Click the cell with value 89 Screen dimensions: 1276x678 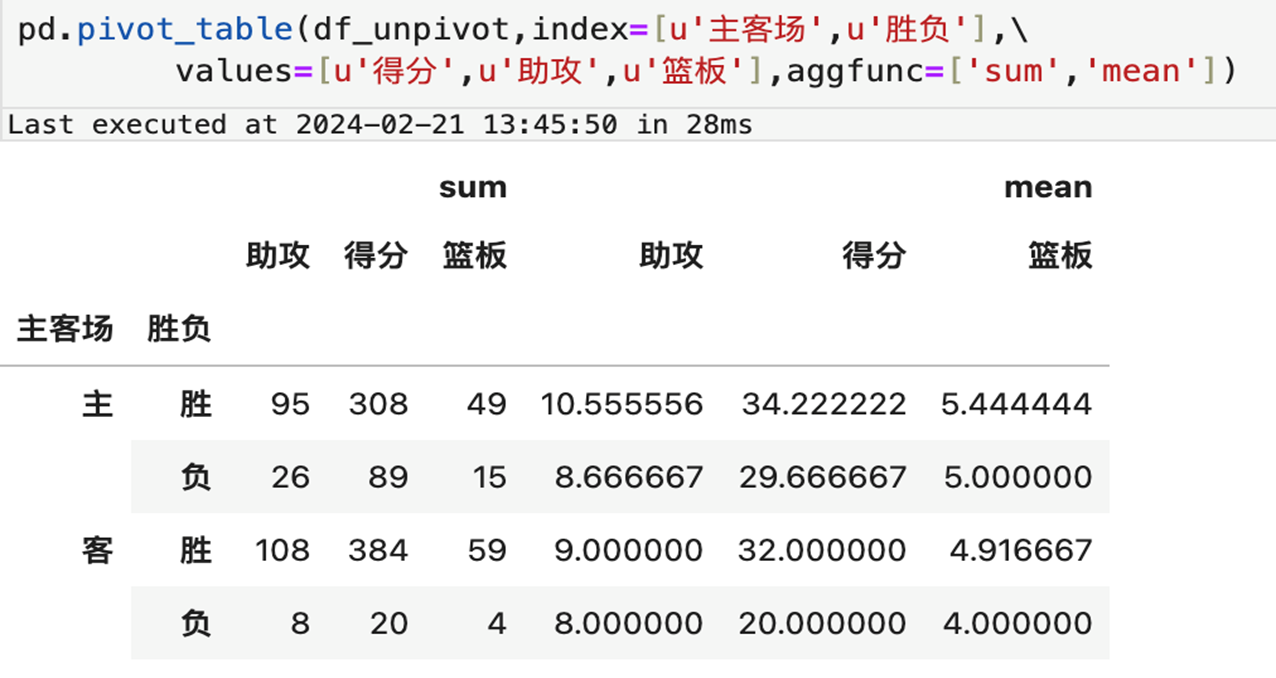pos(388,477)
